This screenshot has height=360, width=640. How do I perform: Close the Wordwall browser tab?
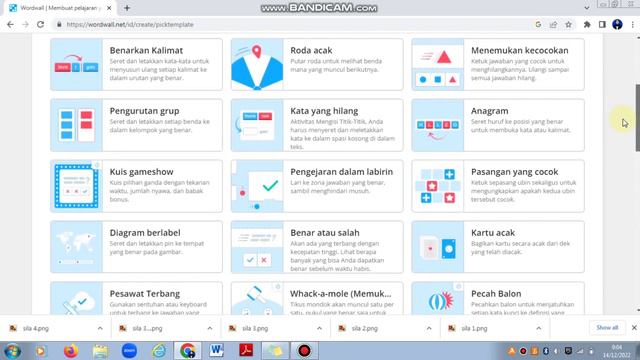click(x=109, y=8)
